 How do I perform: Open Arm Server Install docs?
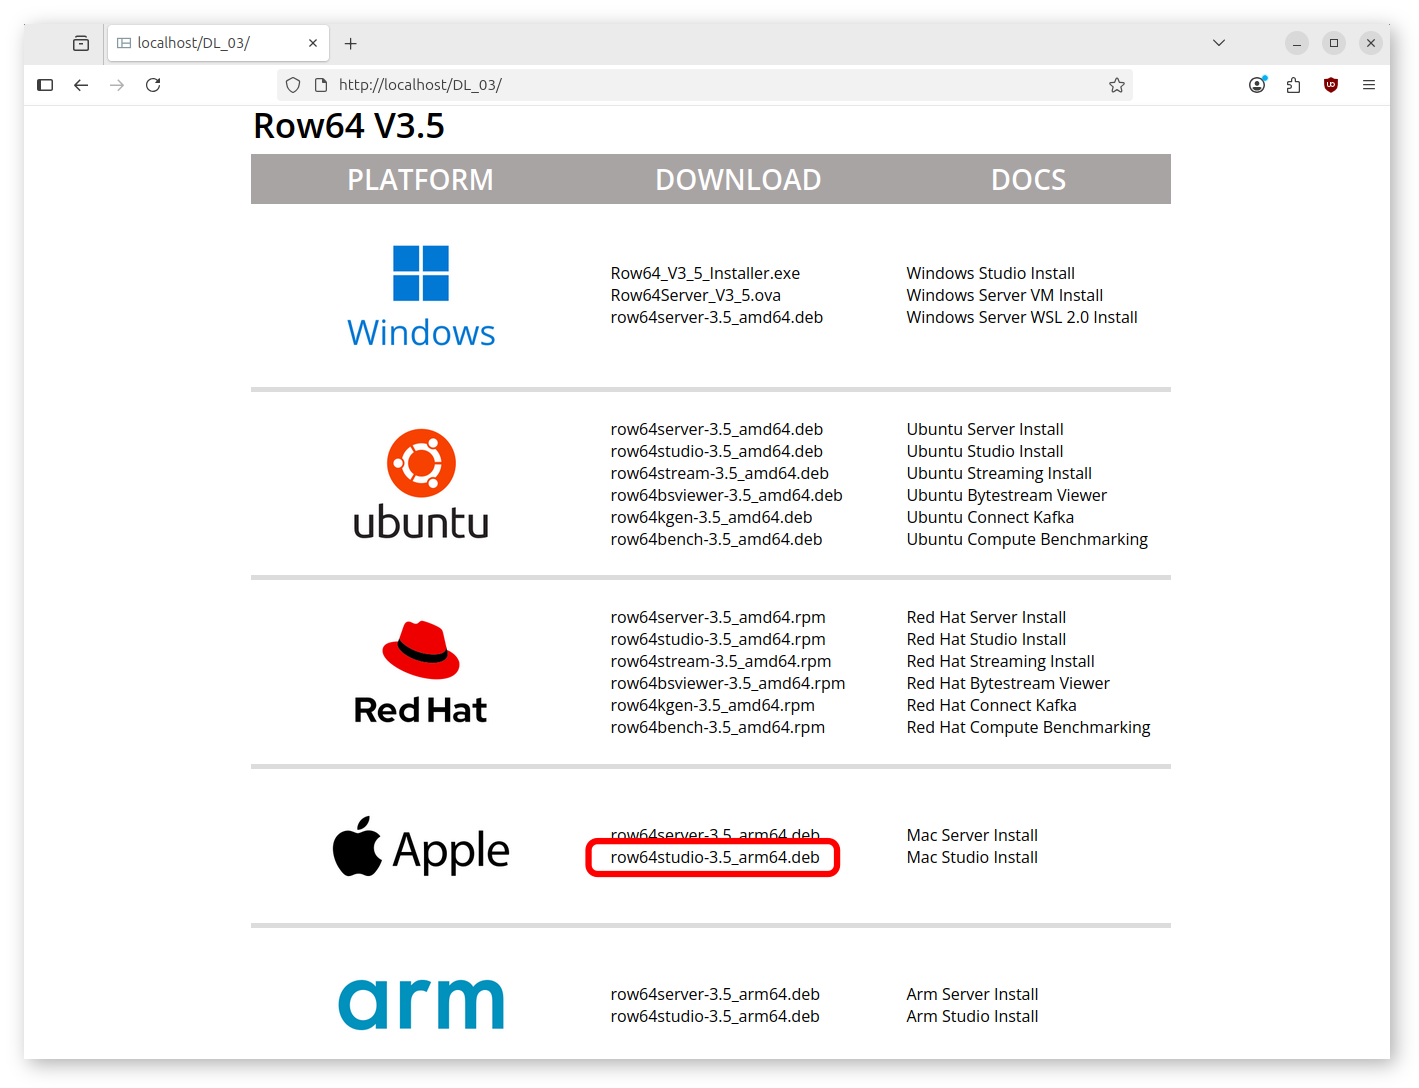tap(972, 994)
